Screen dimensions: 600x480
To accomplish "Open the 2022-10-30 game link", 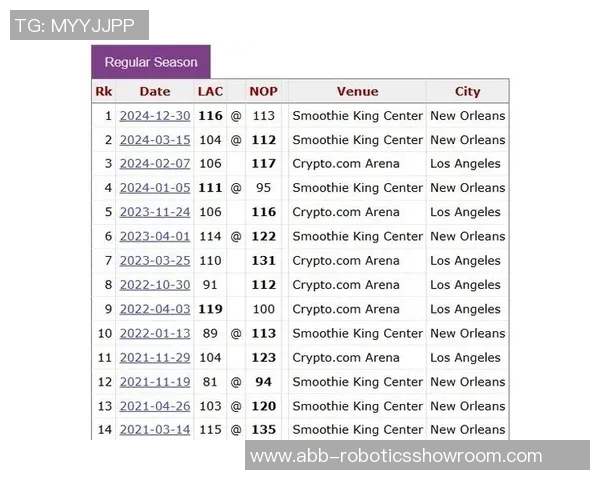I will [154, 285].
